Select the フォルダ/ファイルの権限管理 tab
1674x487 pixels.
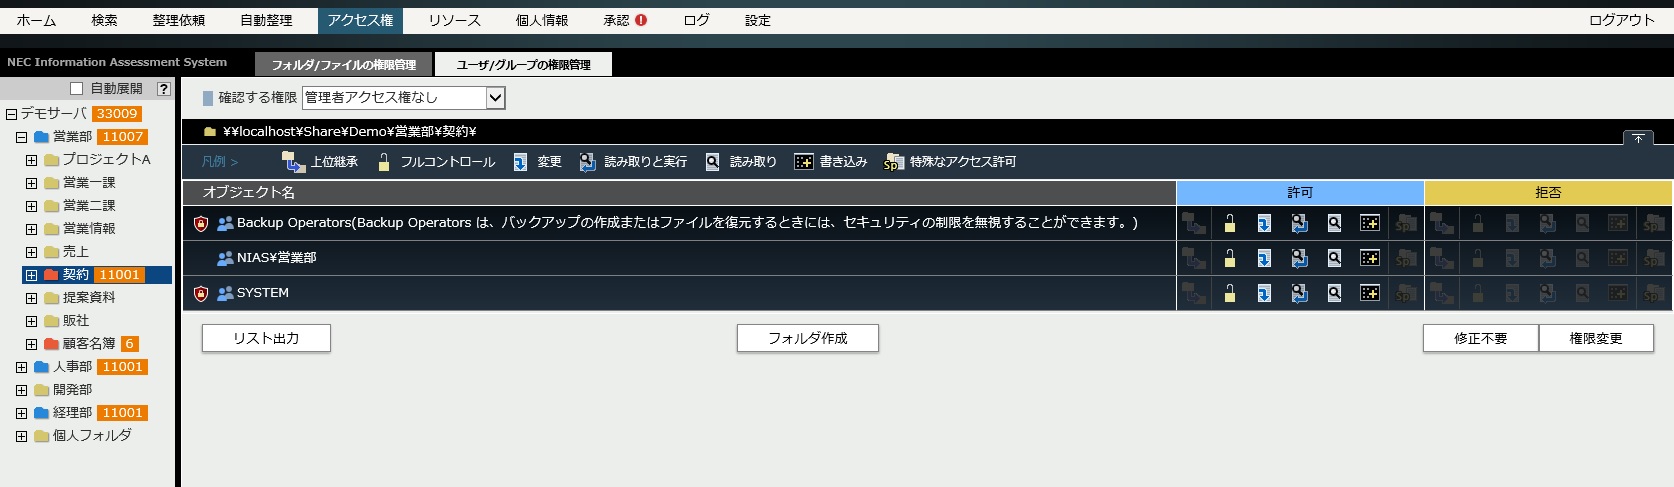pyautogui.click(x=344, y=64)
